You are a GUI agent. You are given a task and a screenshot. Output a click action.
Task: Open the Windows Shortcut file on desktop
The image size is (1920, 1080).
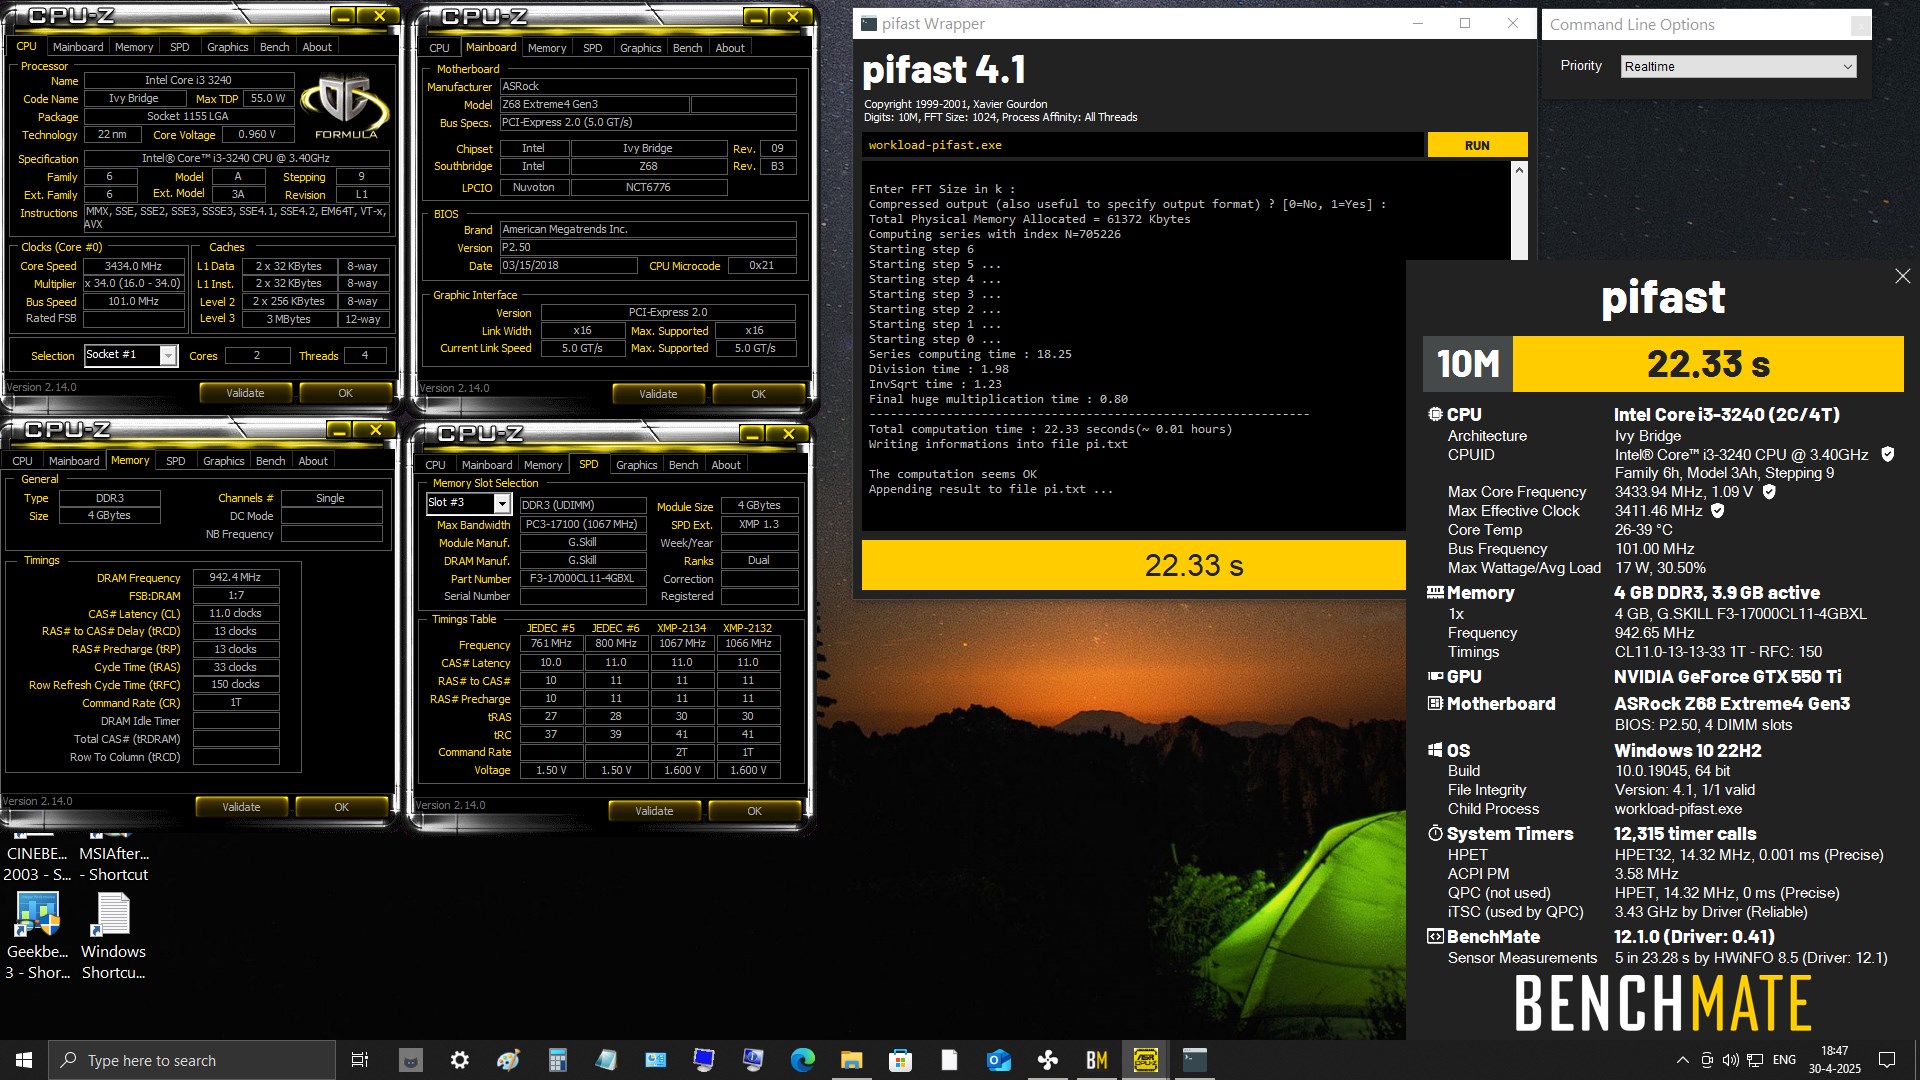pyautogui.click(x=113, y=935)
